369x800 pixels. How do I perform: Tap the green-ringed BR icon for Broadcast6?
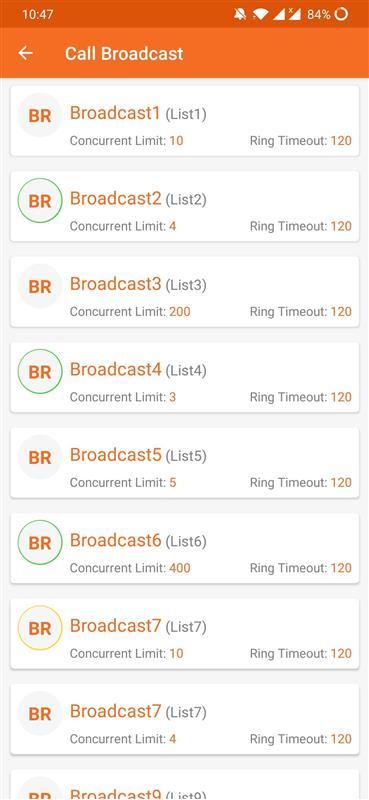(x=40, y=542)
